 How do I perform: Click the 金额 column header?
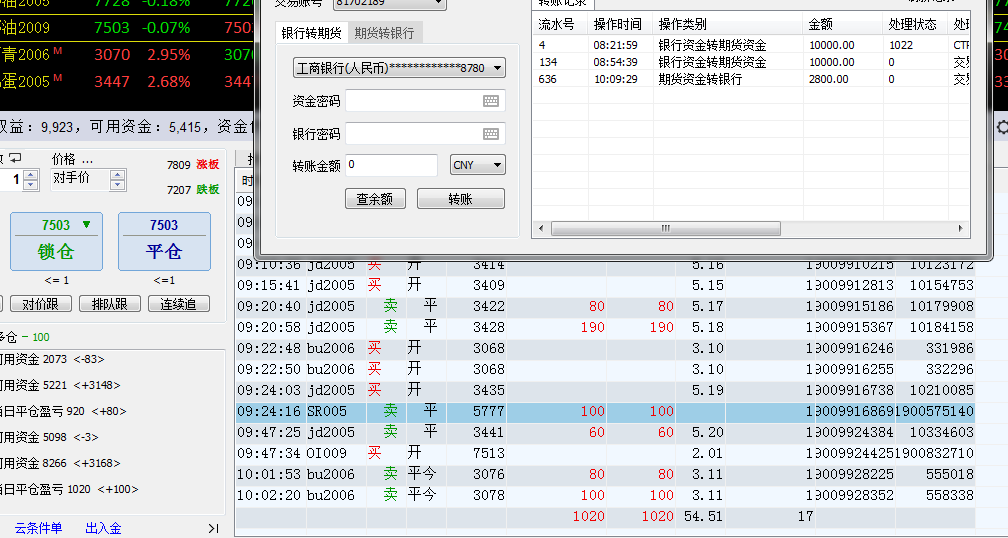tap(843, 24)
